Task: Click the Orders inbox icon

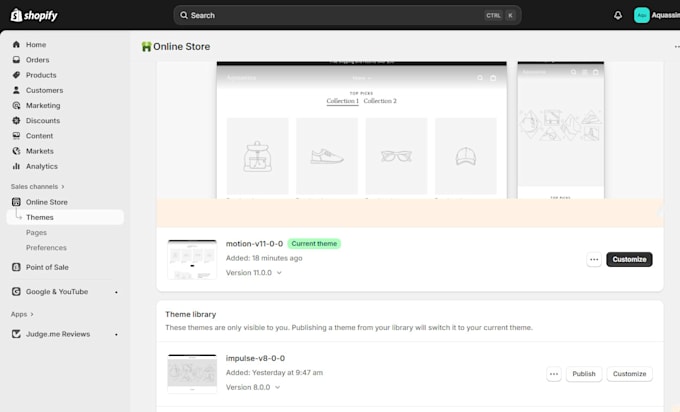Action: (16, 59)
